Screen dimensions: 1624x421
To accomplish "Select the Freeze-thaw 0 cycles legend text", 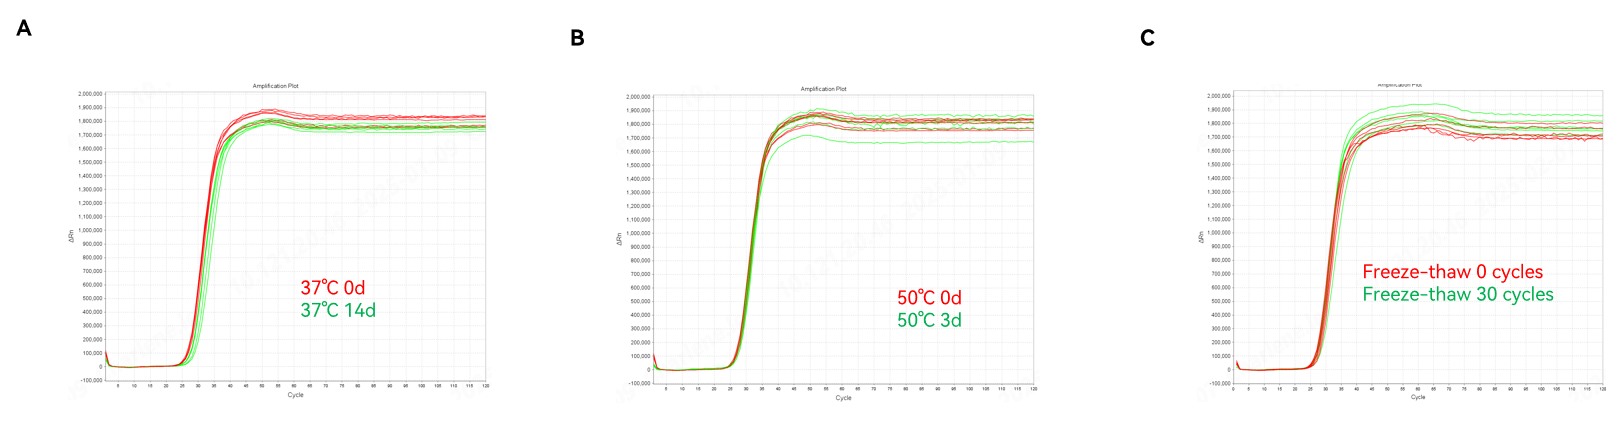I will 1452,272.
